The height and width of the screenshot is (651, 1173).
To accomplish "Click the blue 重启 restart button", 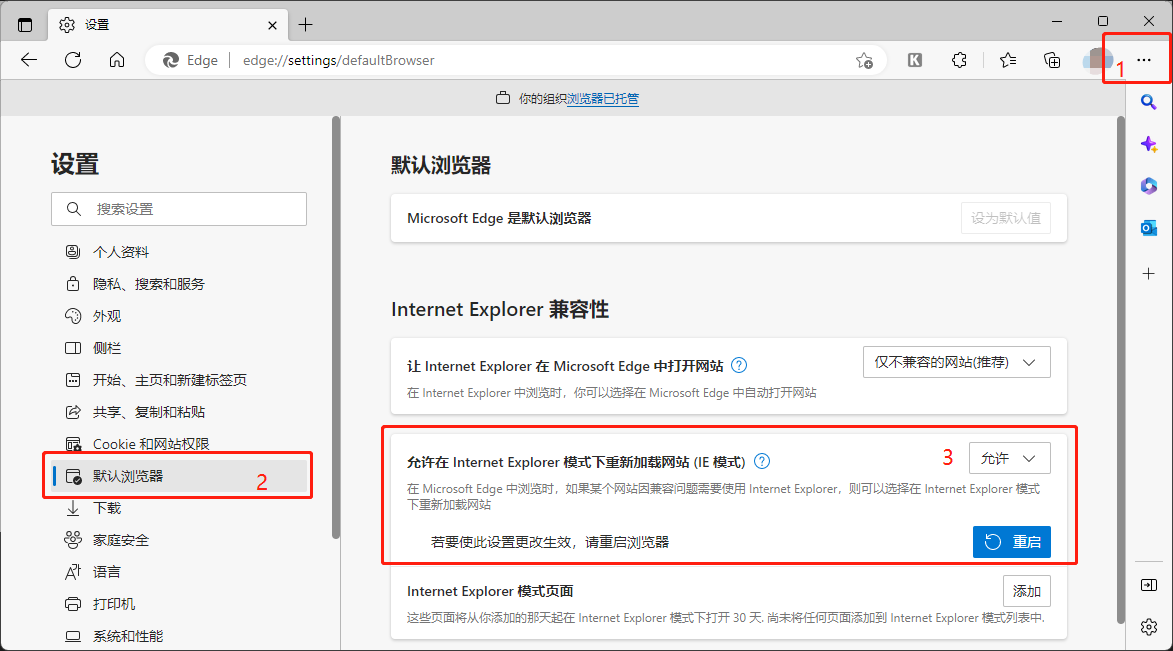I will coord(1011,542).
